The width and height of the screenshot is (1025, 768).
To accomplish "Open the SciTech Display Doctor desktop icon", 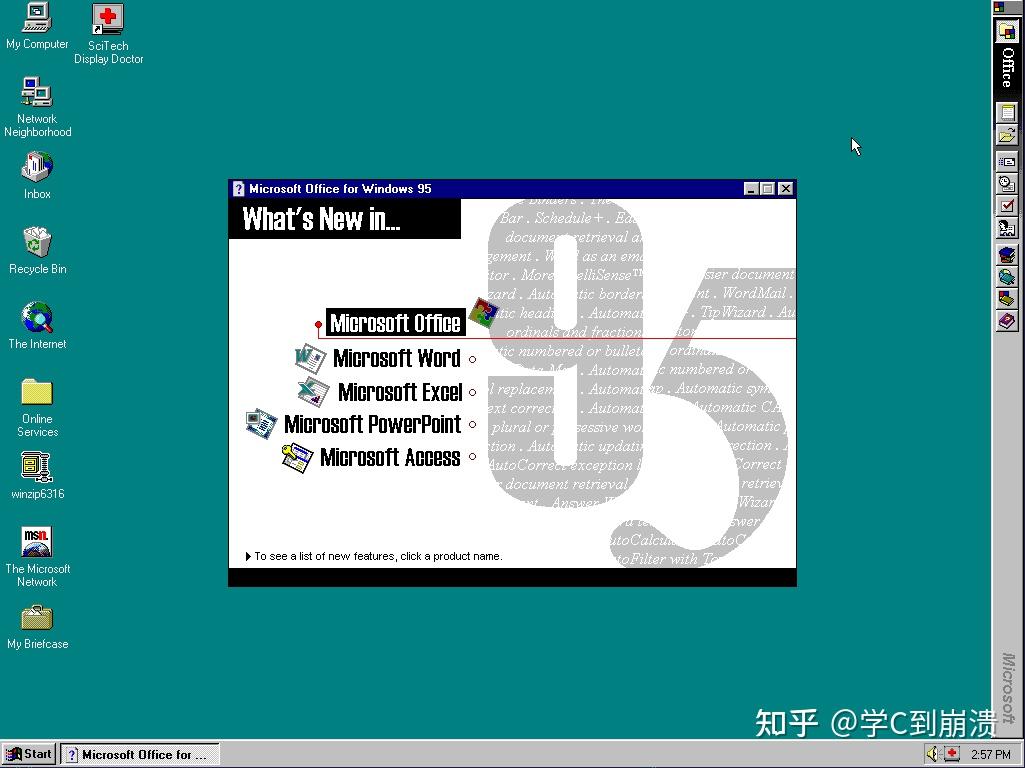I will (x=107, y=18).
